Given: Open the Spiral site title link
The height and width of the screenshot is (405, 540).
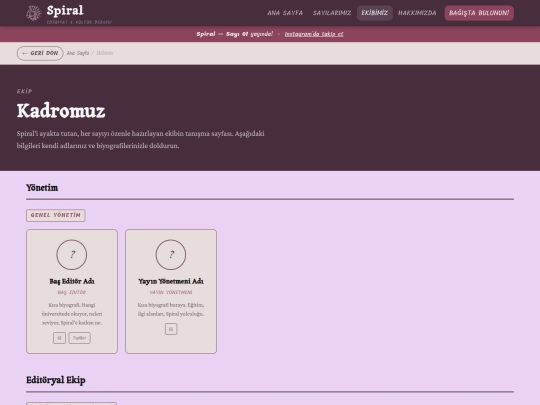Looking at the screenshot, I should point(65,10).
